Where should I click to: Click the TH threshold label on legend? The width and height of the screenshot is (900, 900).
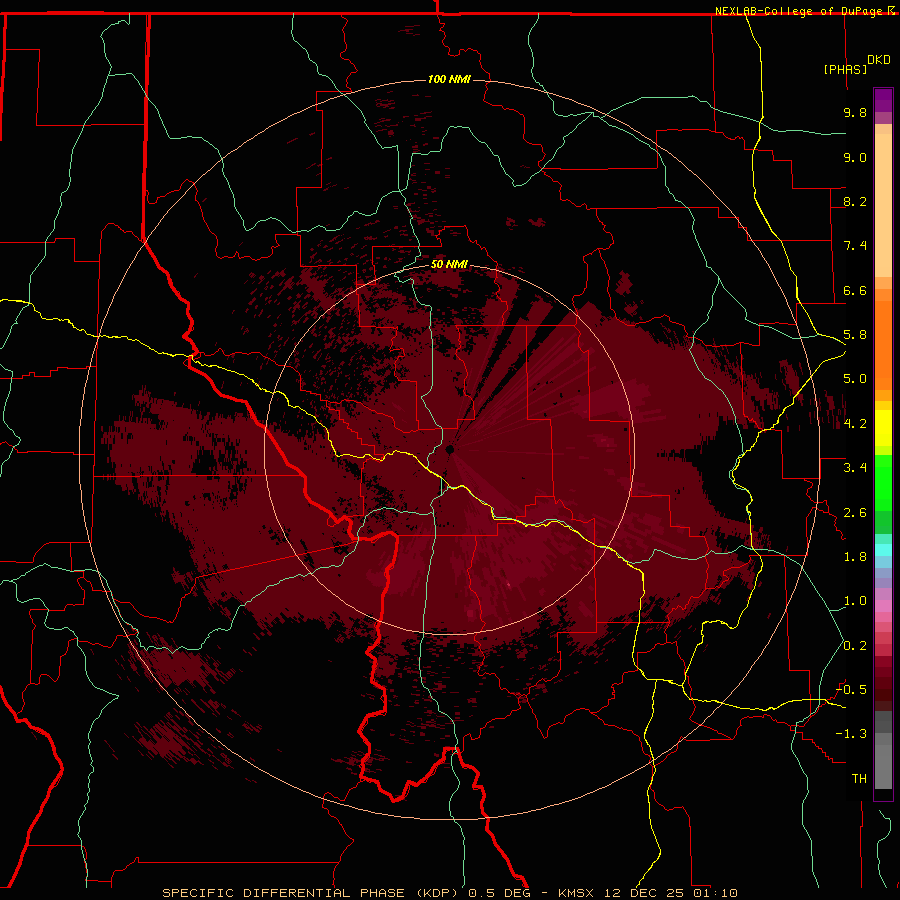tap(859, 779)
